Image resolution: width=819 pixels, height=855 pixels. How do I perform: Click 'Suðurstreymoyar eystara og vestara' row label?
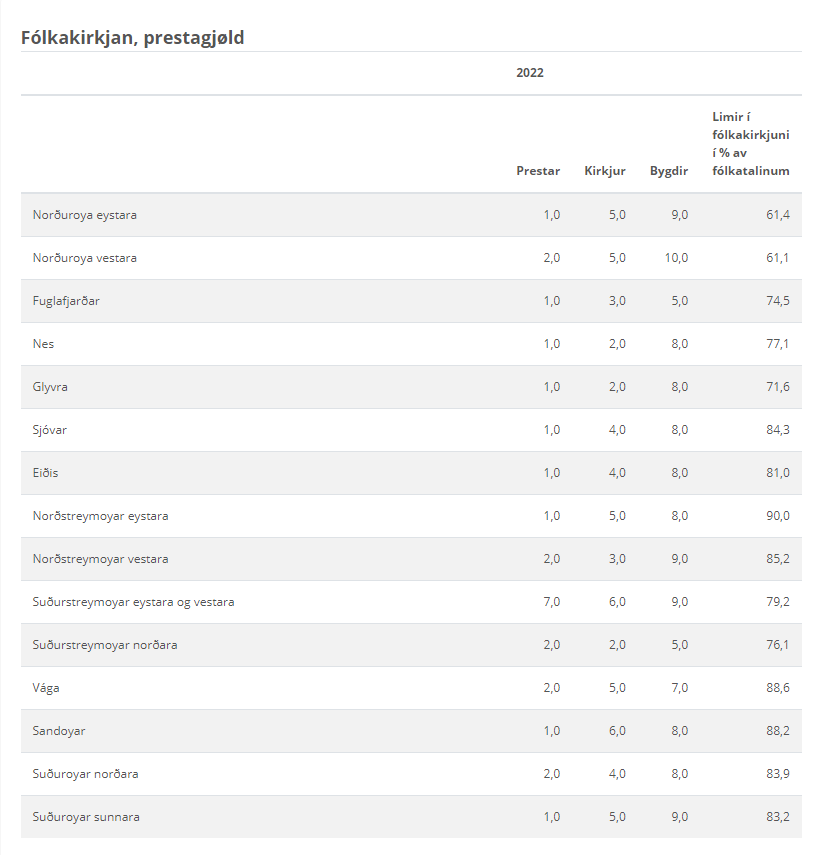[x=133, y=602]
